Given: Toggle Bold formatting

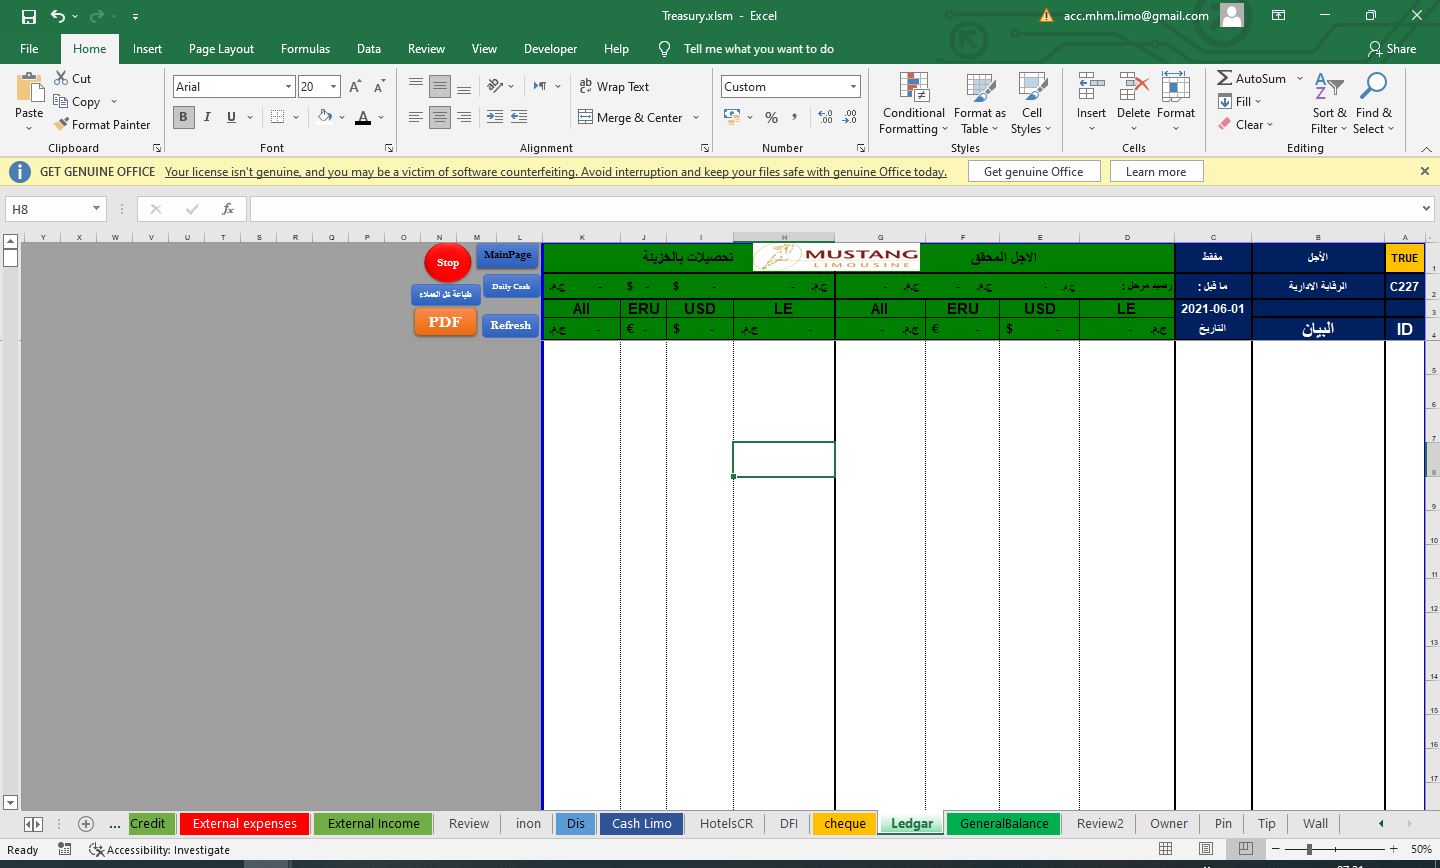Looking at the screenshot, I should pos(183,117).
